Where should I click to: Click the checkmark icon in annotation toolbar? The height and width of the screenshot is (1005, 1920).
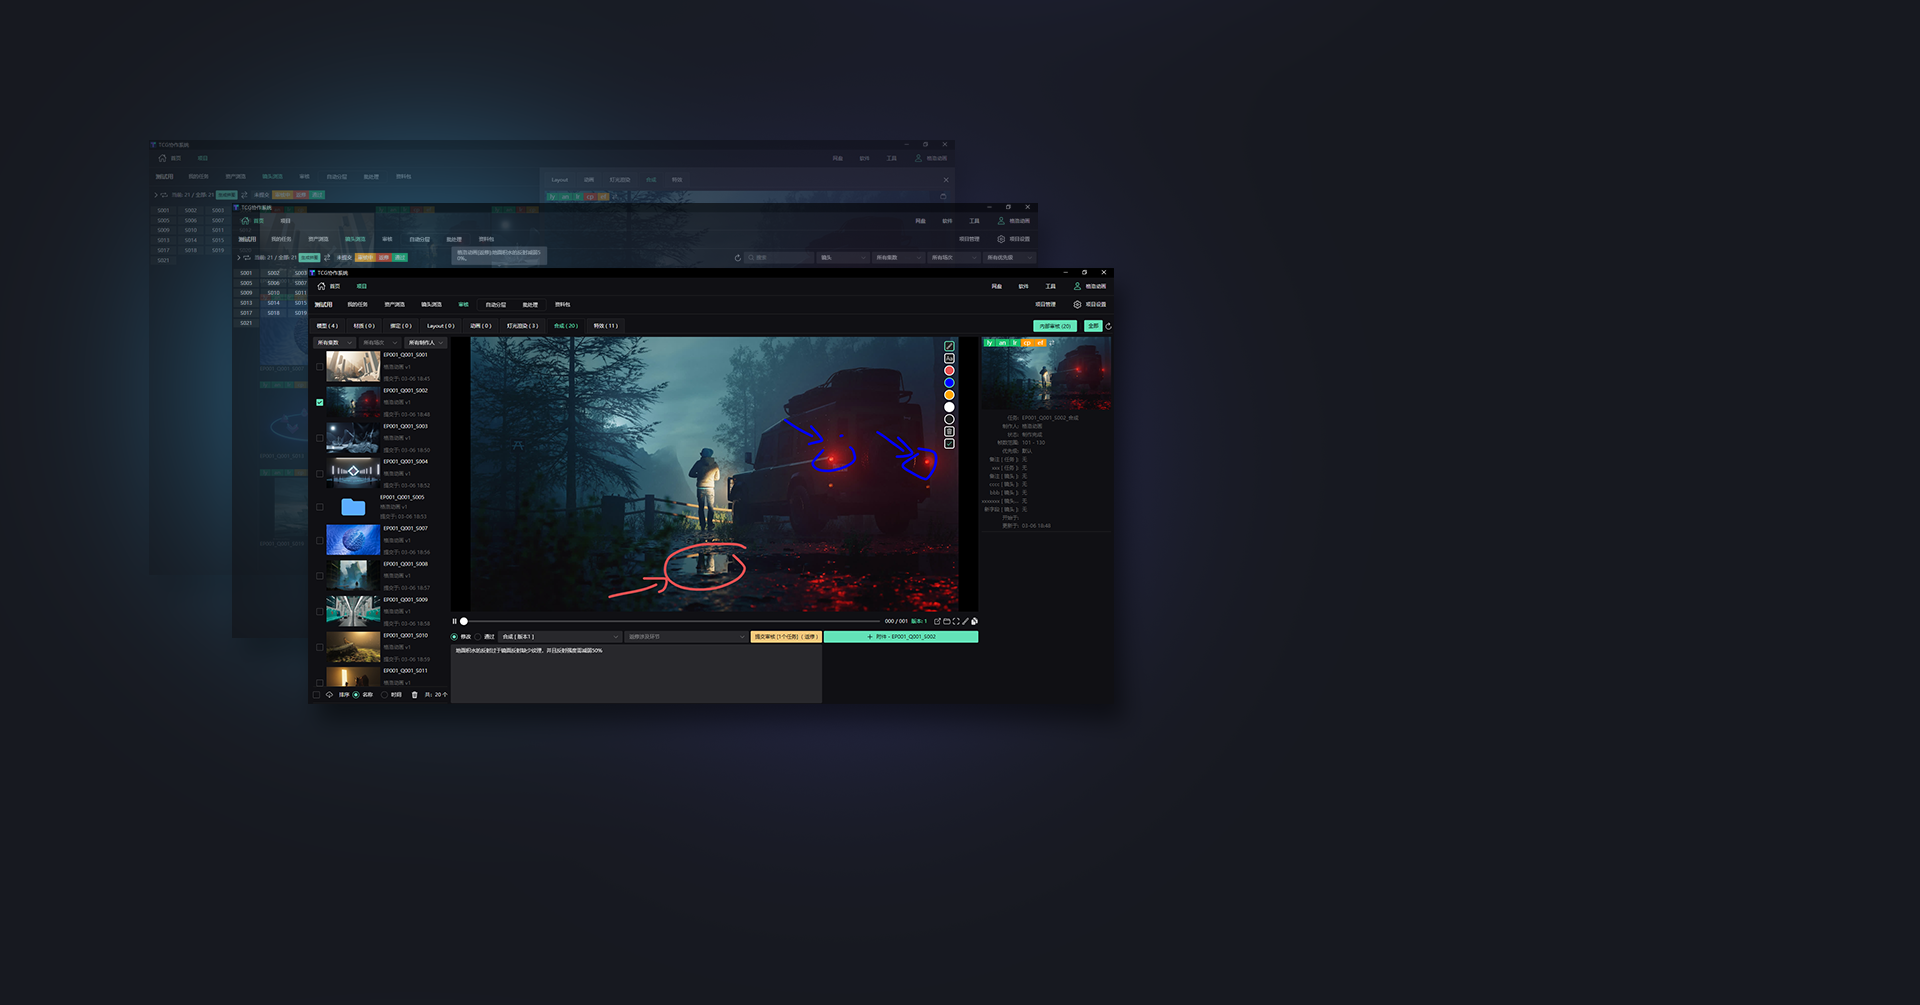tap(949, 444)
